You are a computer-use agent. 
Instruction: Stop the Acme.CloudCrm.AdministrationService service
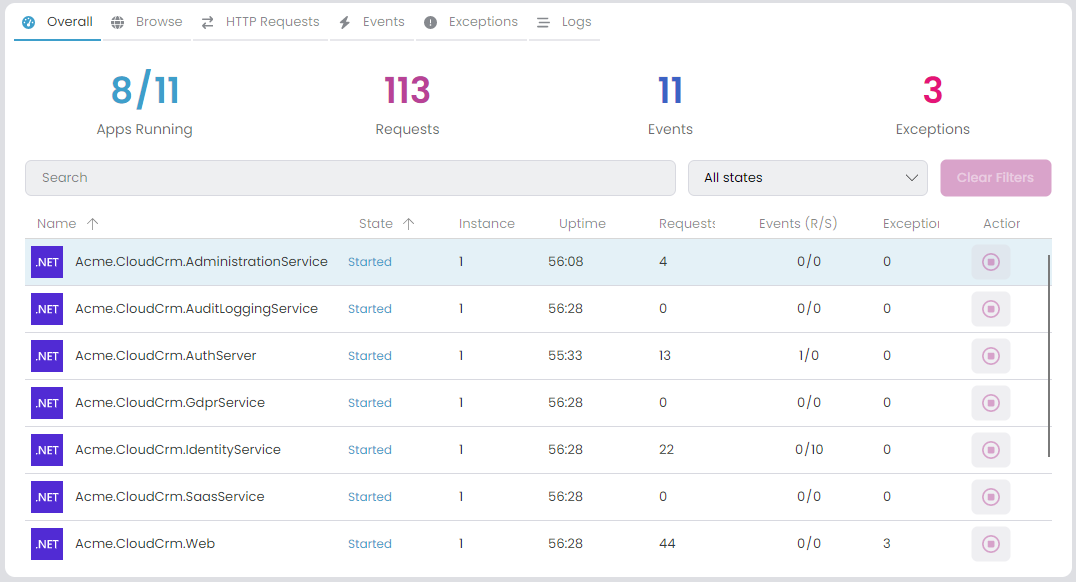[x=990, y=261]
